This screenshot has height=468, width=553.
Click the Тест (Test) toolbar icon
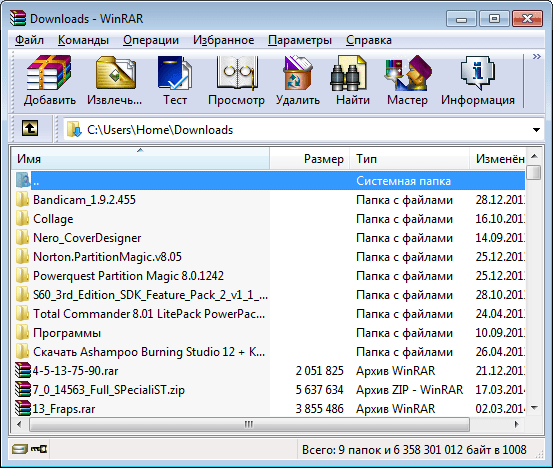pyautogui.click(x=175, y=73)
